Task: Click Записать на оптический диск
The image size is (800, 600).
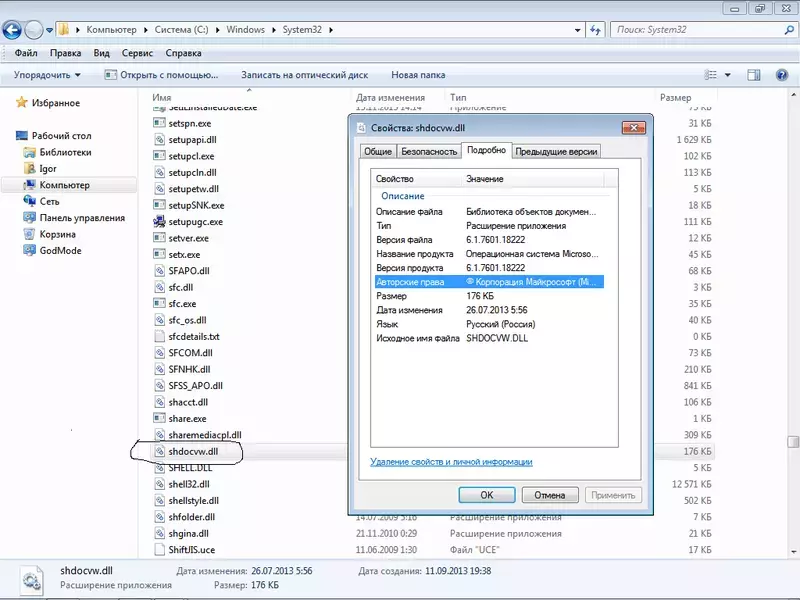Action: (x=305, y=75)
